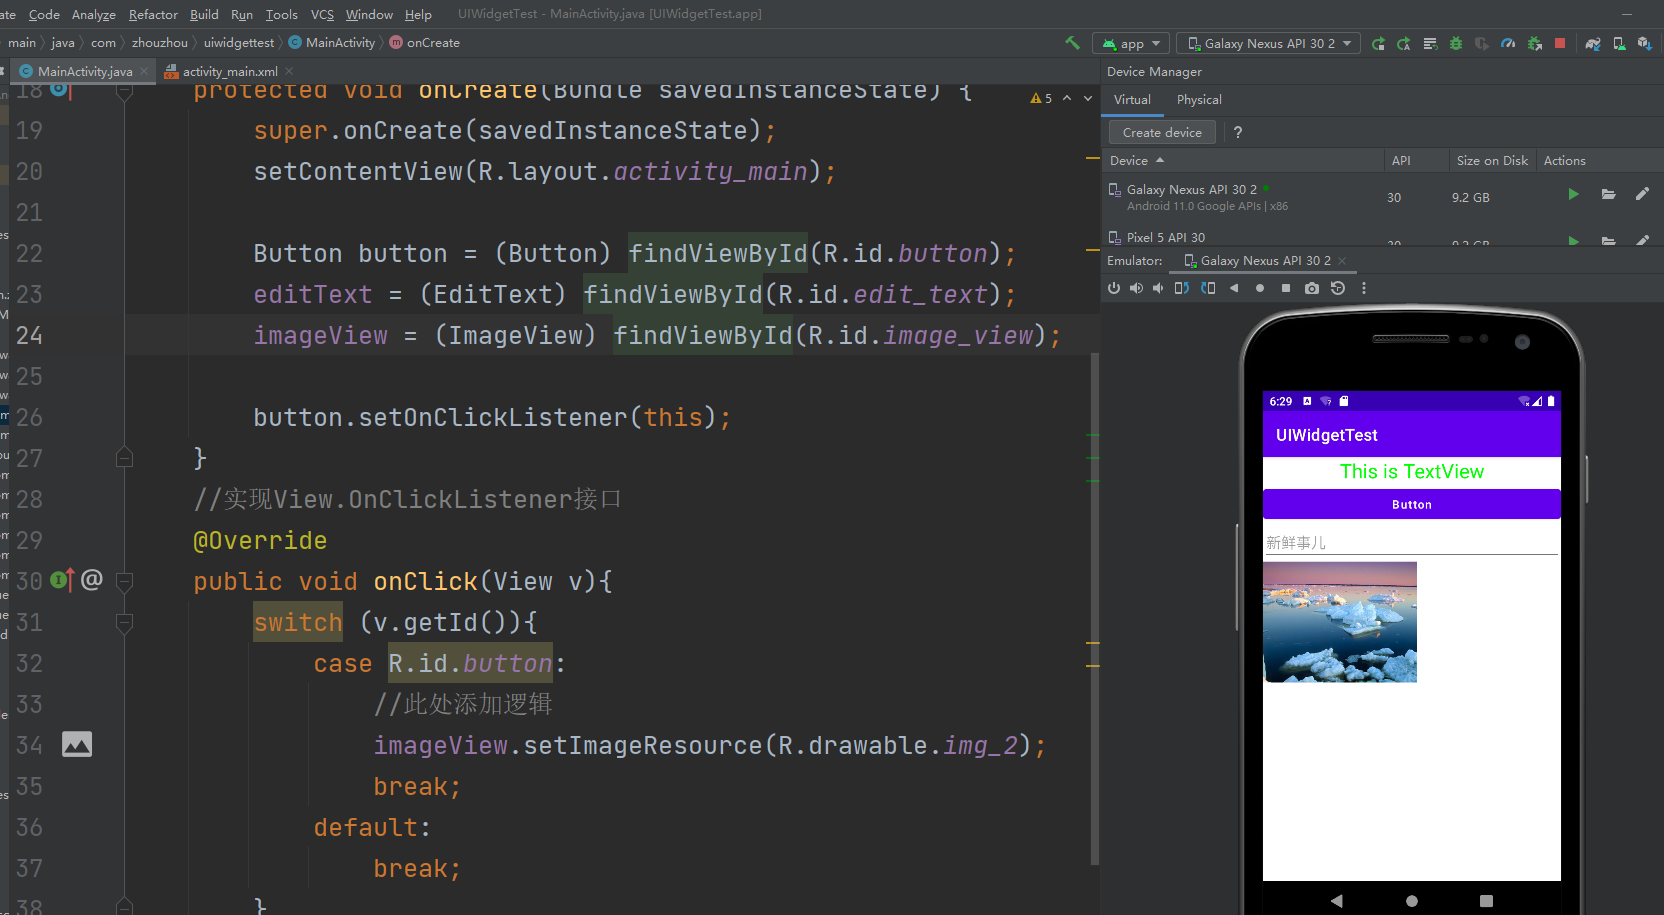Collapse the onCreate method fold on line 18
The height and width of the screenshot is (915, 1664).
click(125, 91)
